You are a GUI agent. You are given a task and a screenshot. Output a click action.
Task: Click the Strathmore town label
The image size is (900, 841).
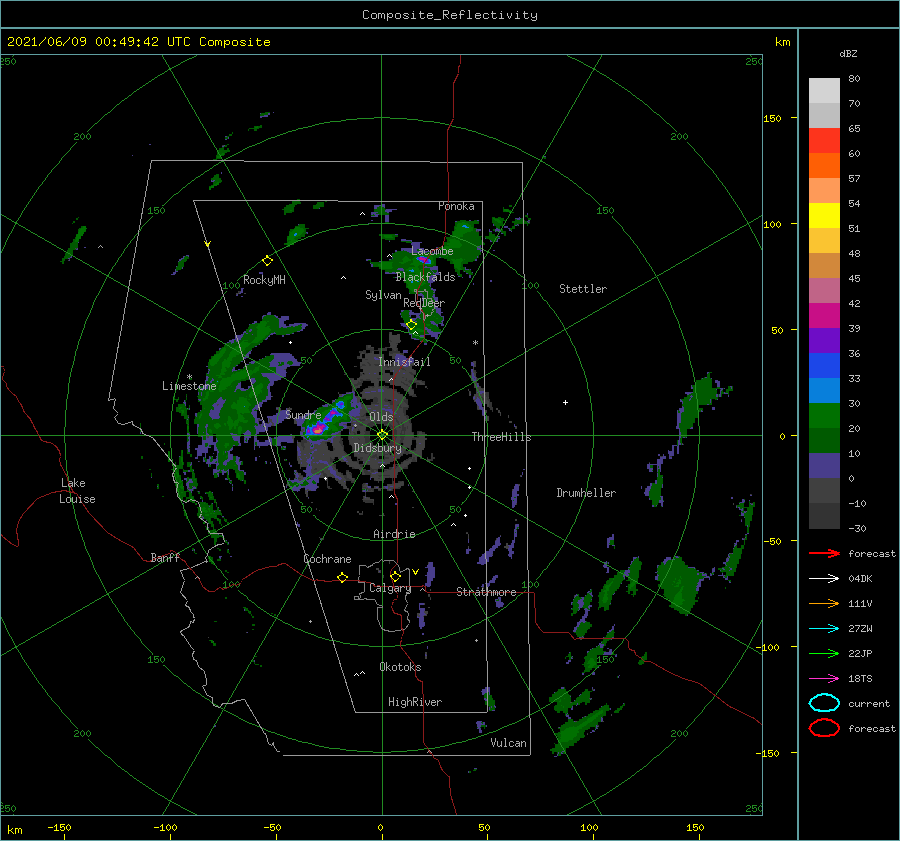pyautogui.click(x=486, y=592)
